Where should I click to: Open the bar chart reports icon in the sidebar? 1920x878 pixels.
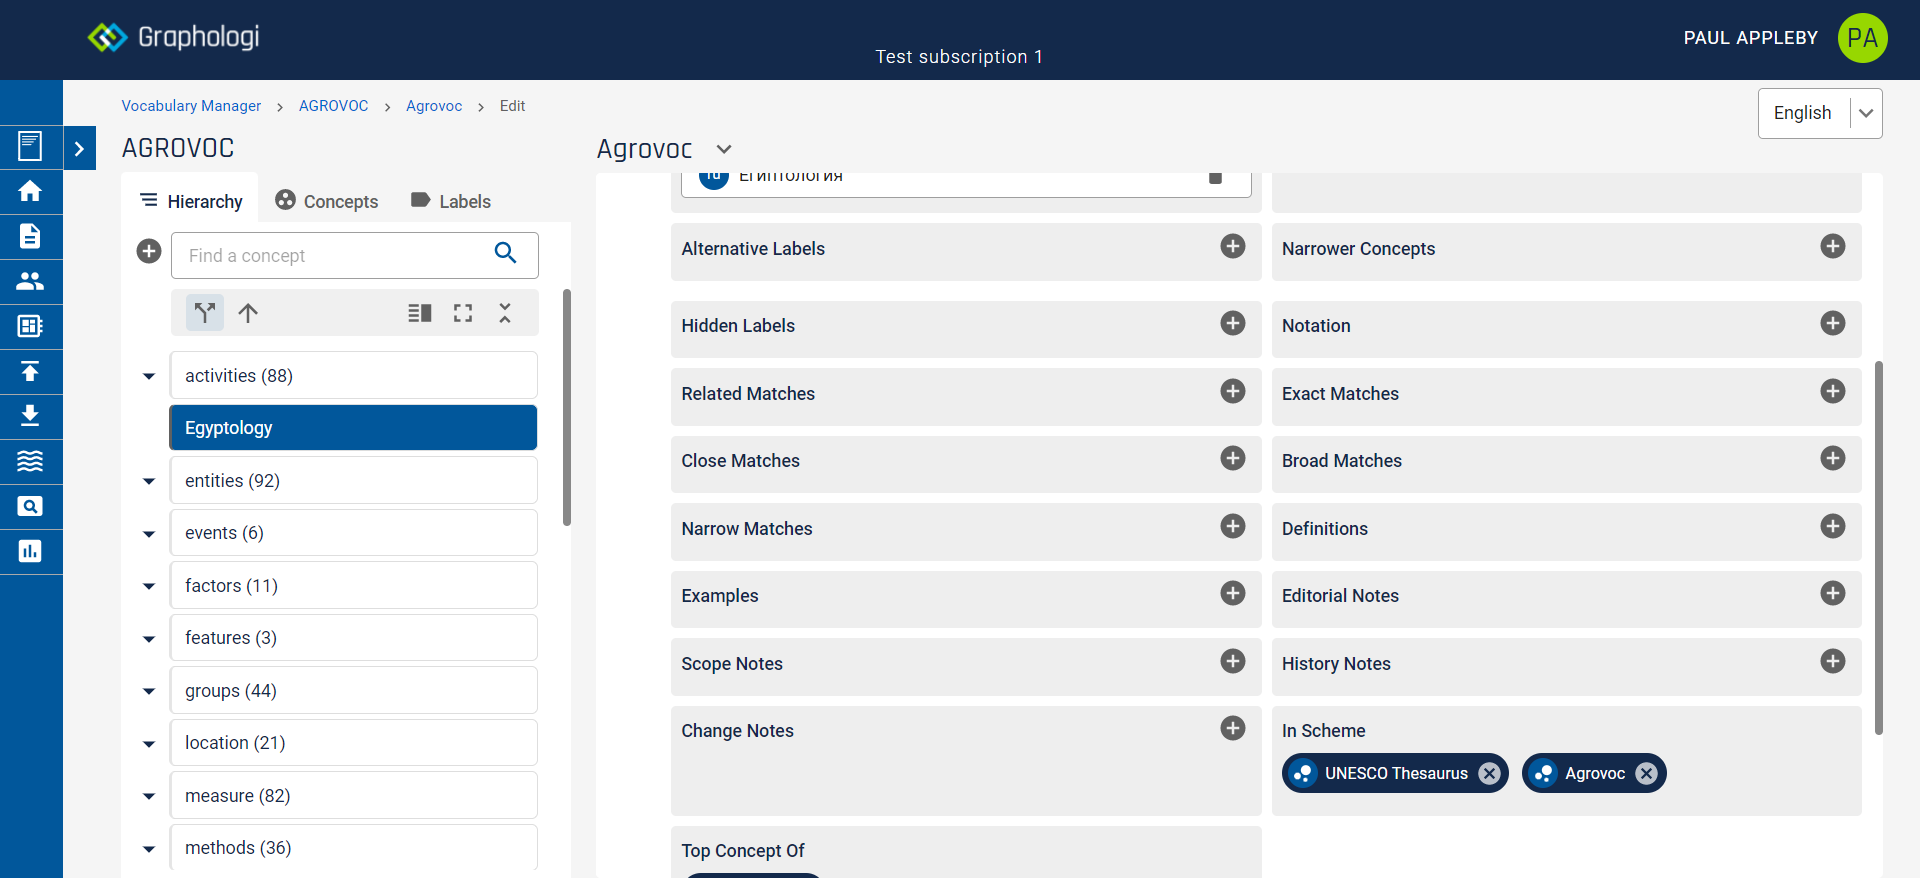point(30,551)
